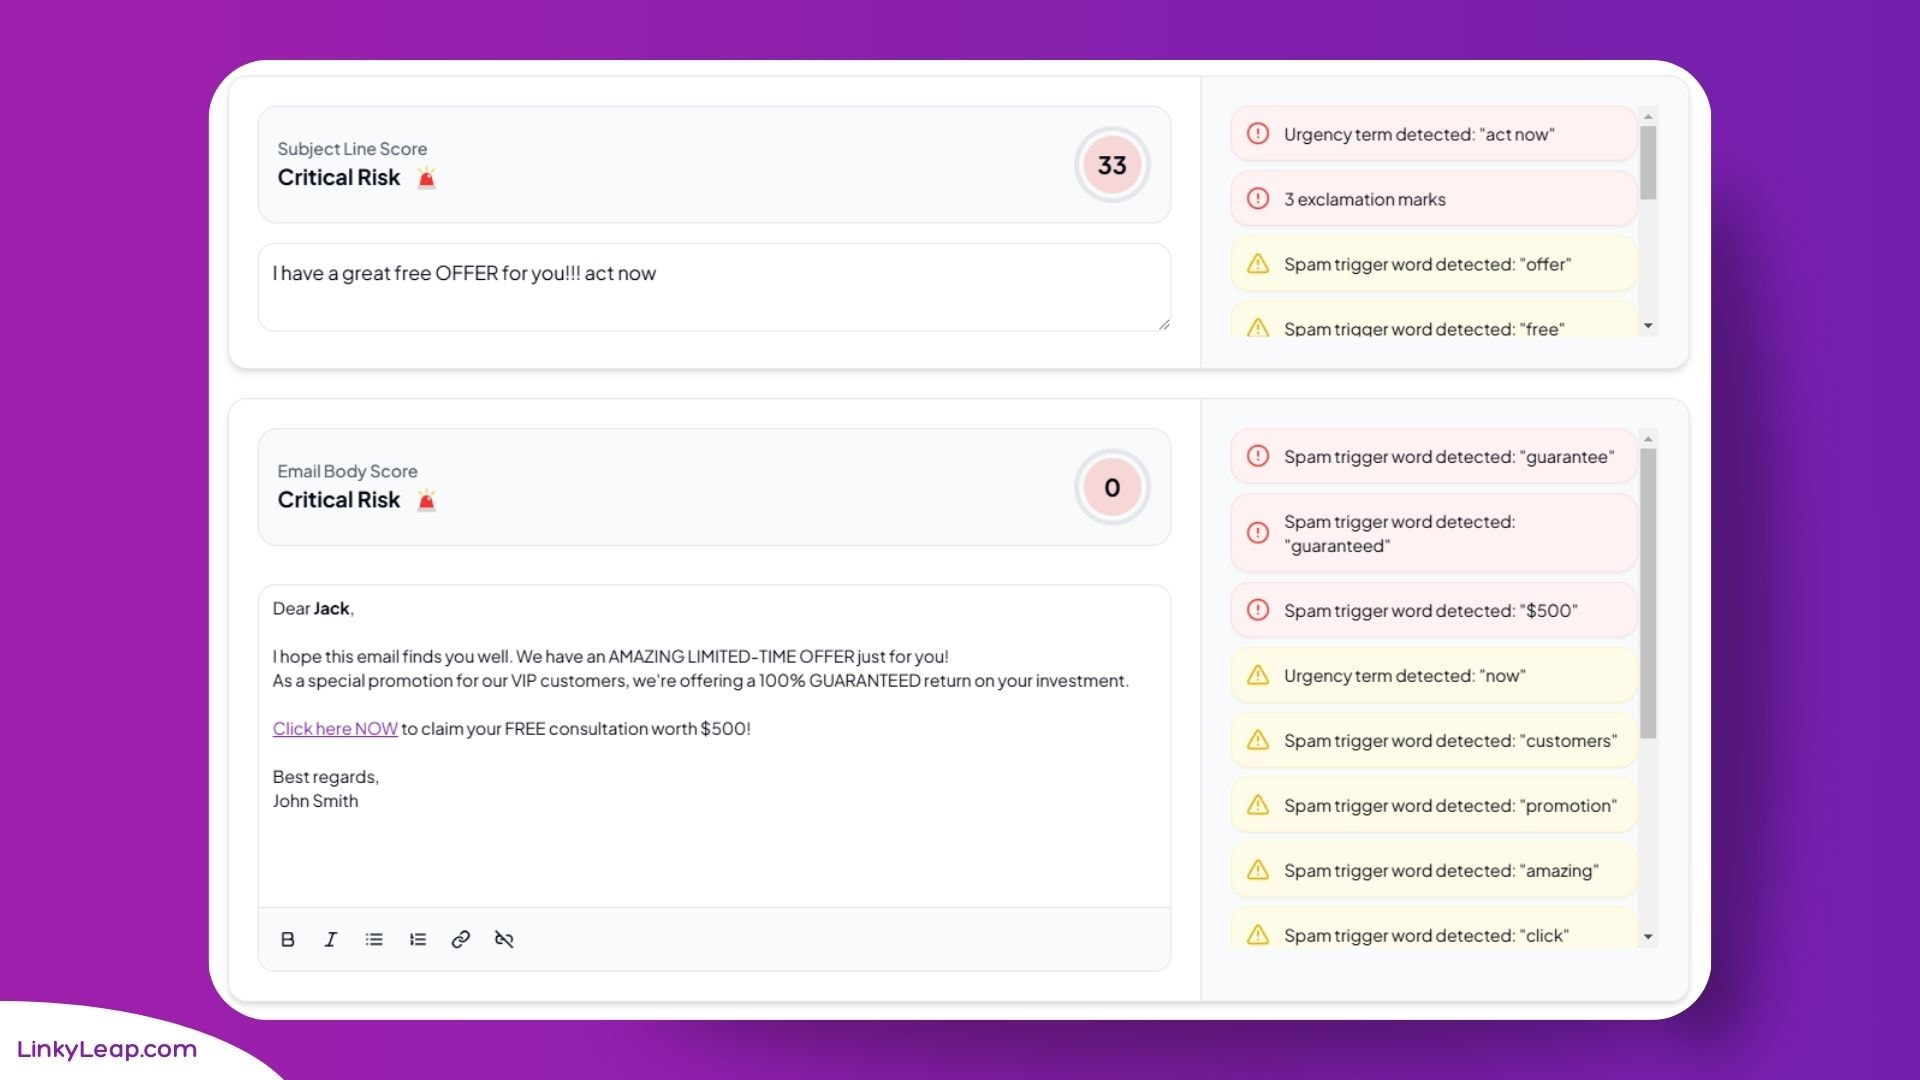Click the Bold formatting icon

click(287, 939)
